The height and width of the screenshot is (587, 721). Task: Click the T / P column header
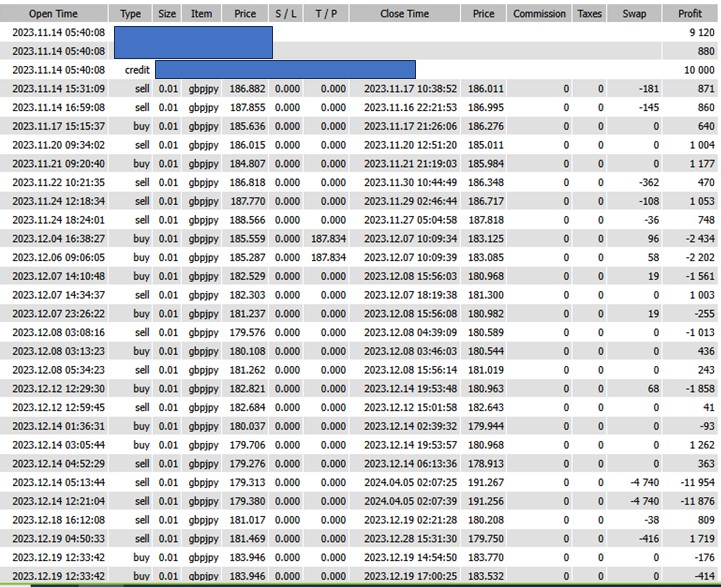coord(326,14)
